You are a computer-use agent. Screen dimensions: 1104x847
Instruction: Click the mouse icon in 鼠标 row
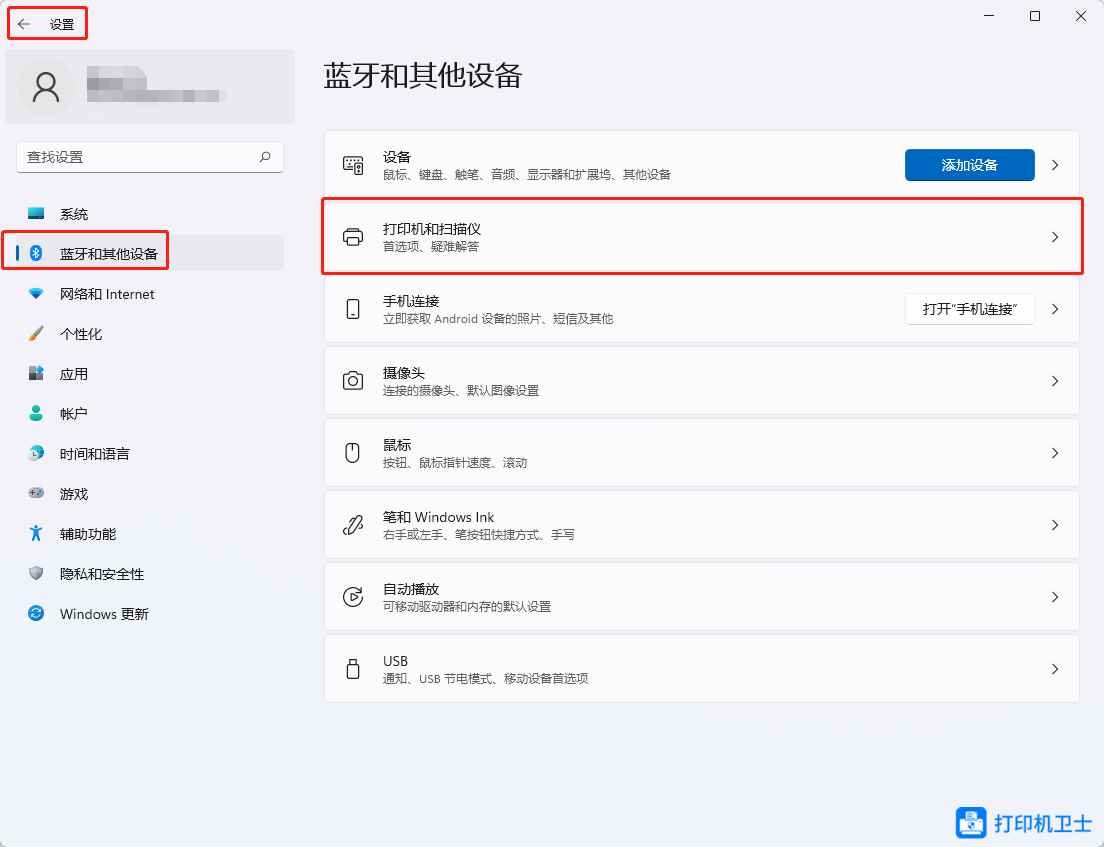click(353, 453)
